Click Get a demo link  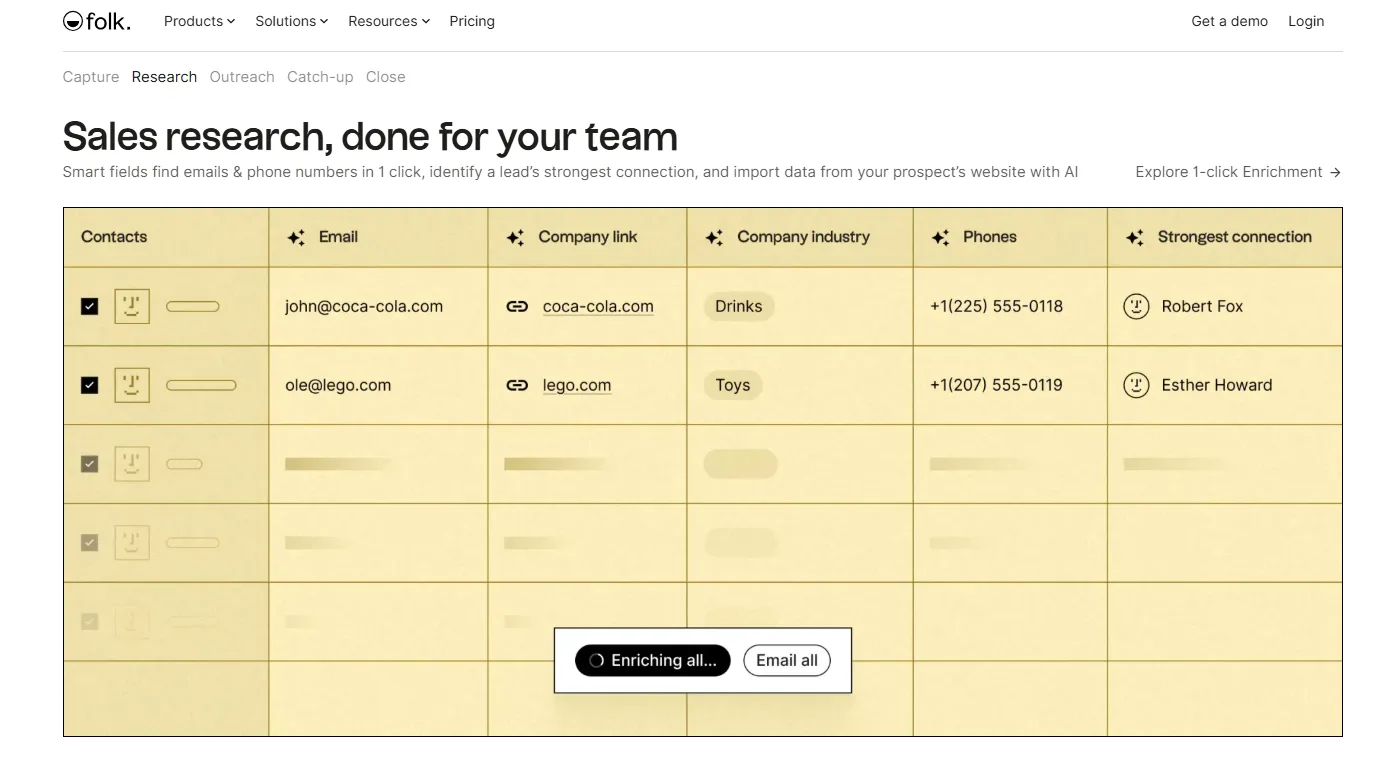point(1229,21)
